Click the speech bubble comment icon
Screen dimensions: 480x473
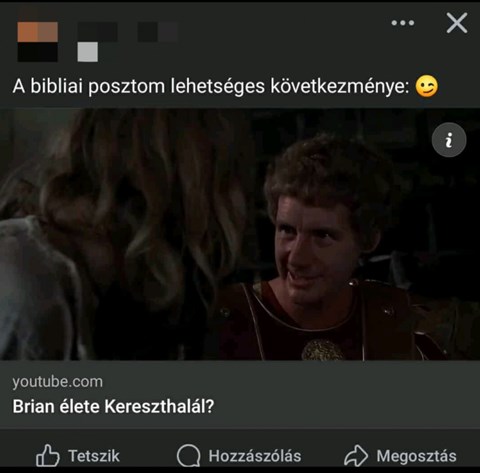[189, 455]
